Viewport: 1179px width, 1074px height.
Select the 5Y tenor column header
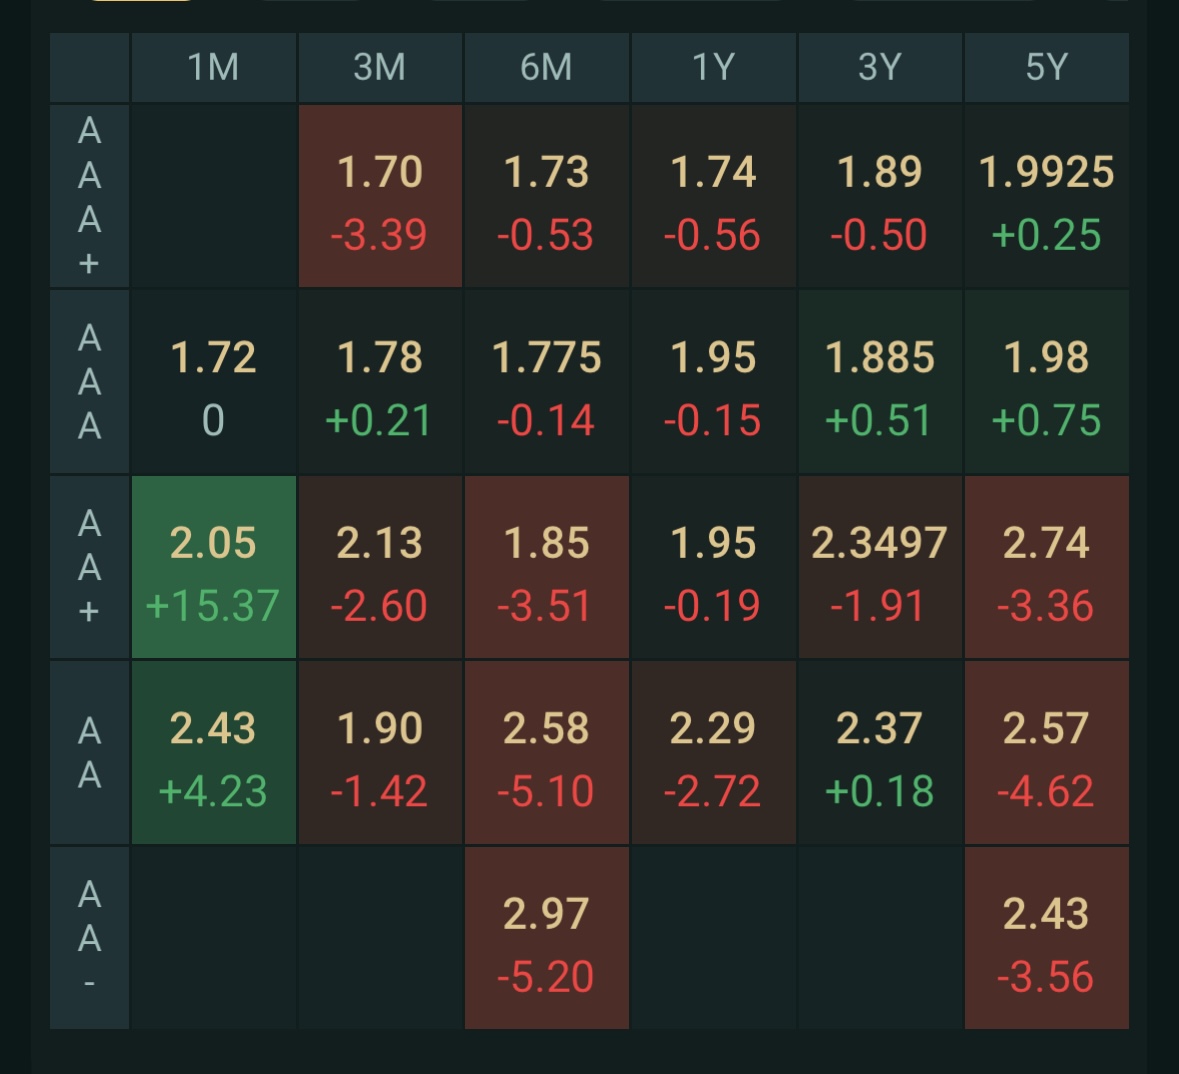tap(1046, 67)
